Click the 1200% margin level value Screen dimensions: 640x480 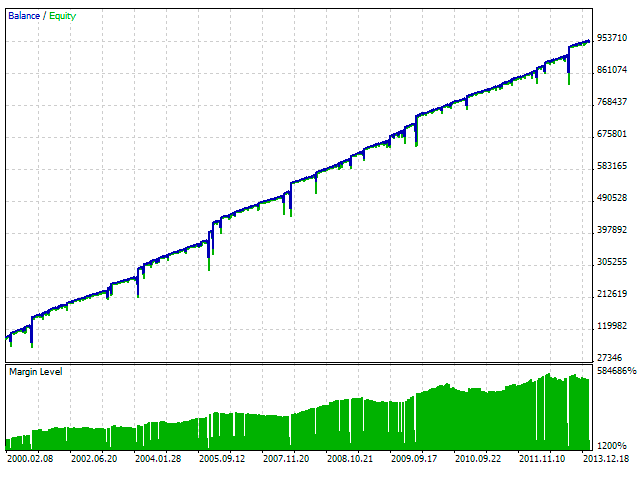coord(611,445)
